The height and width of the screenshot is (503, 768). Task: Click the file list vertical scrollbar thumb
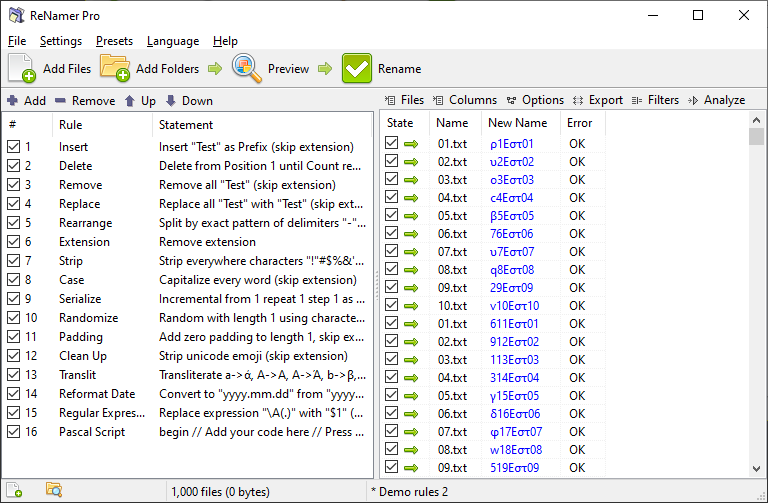(757, 138)
